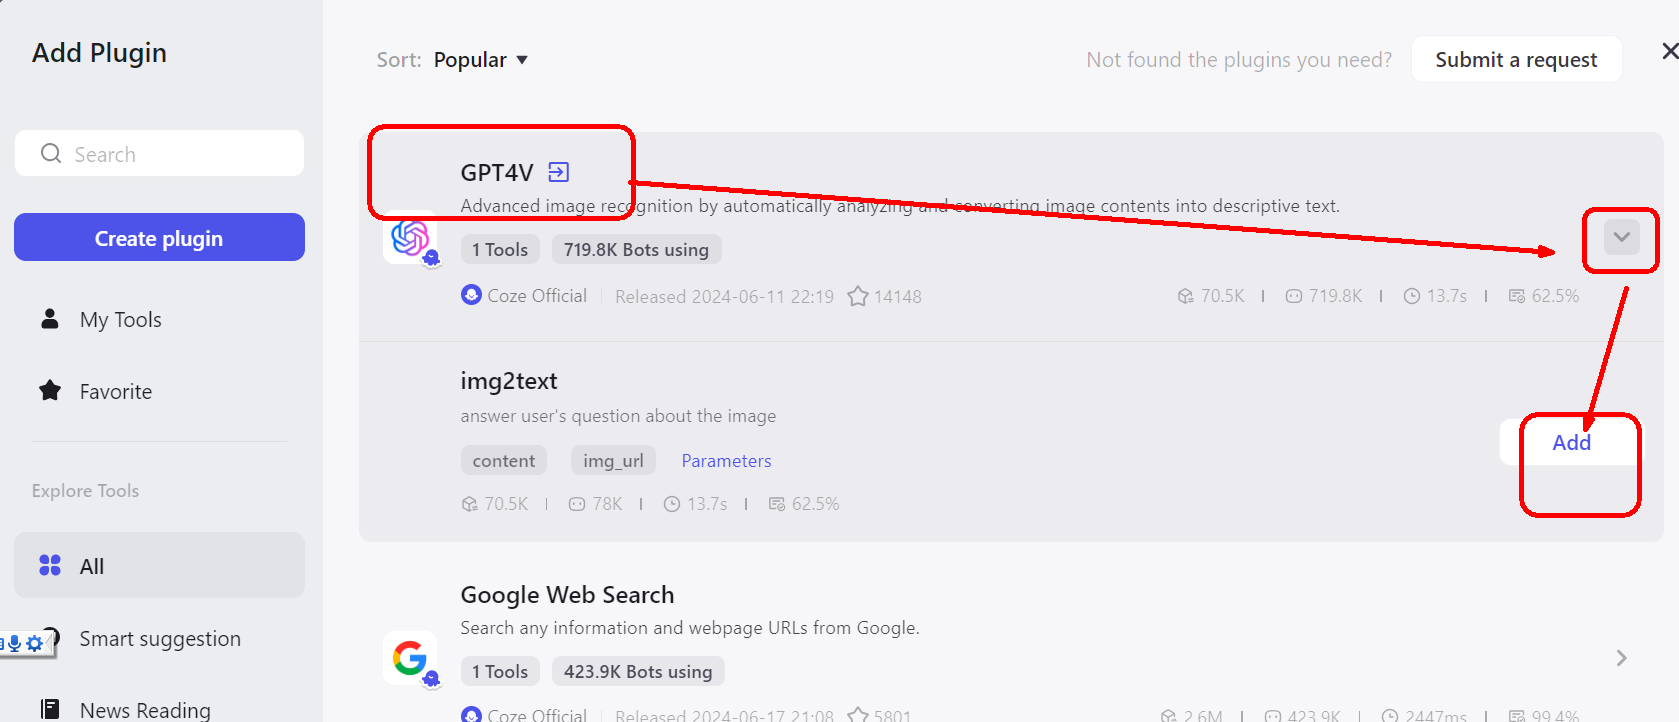
Task: Click the All category grid icon
Action: click(x=50, y=565)
